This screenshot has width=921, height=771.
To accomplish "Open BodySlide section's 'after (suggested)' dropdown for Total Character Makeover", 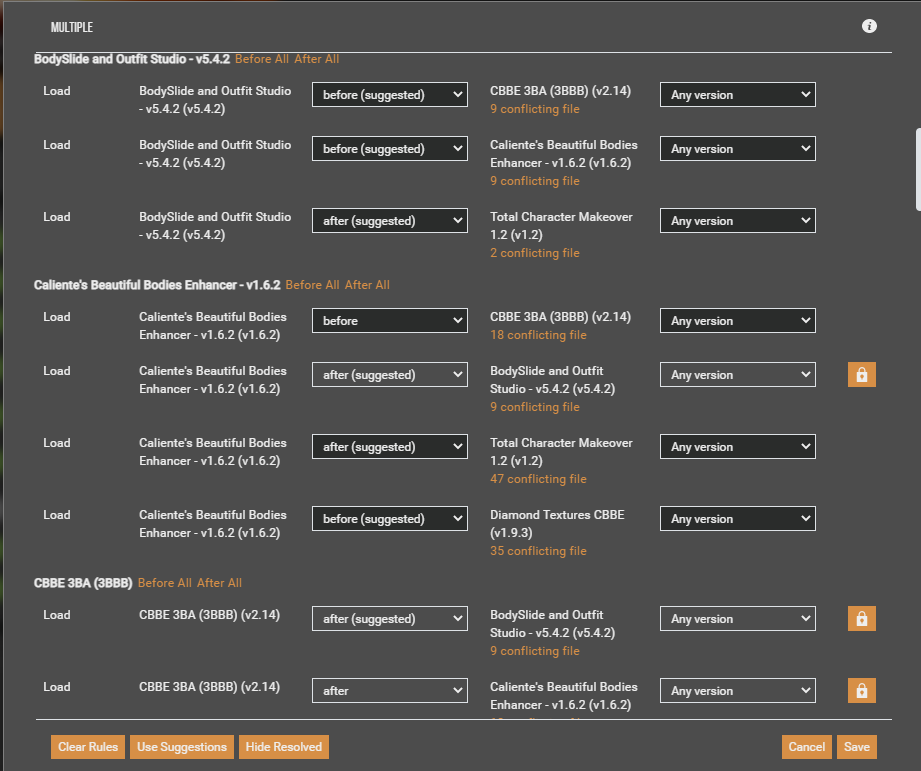I will click(x=390, y=221).
